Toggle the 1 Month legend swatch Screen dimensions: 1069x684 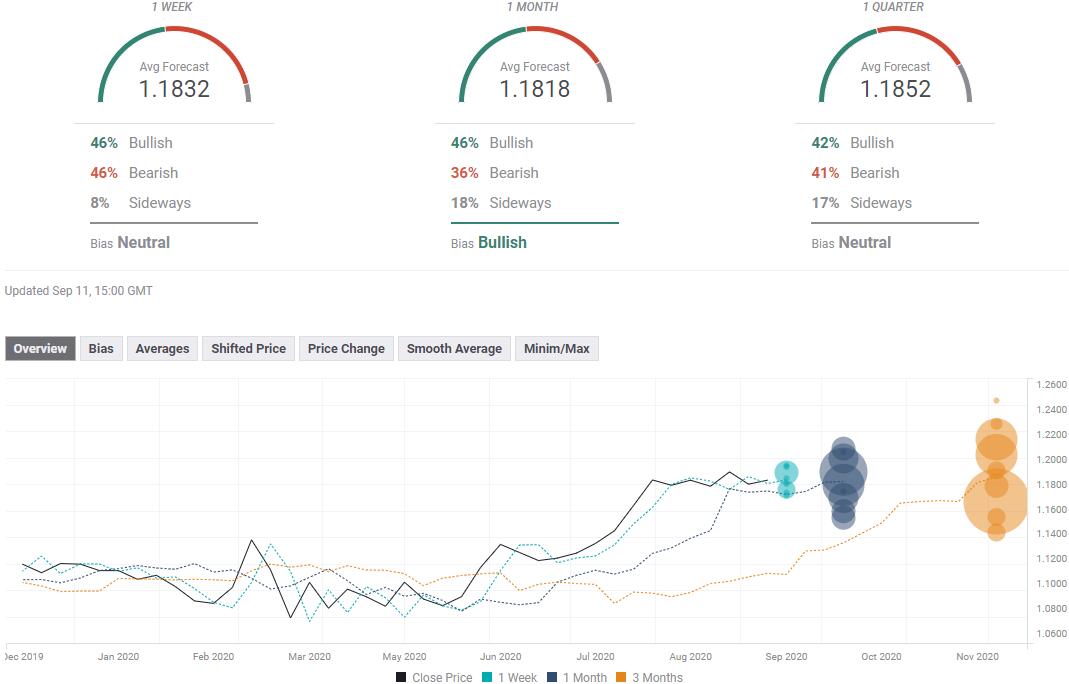[x=552, y=677]
